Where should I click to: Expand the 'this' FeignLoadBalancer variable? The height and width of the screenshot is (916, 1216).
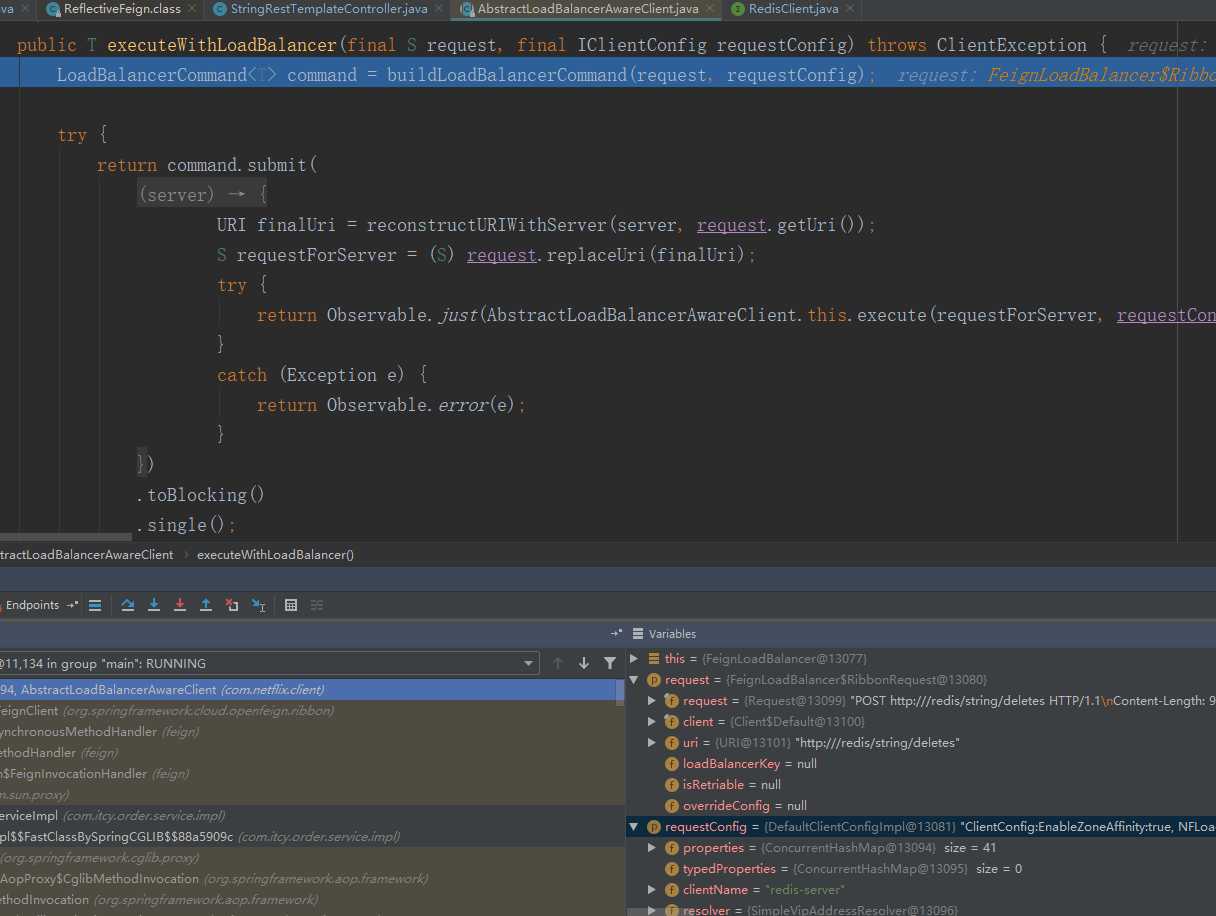coord(633,659)
